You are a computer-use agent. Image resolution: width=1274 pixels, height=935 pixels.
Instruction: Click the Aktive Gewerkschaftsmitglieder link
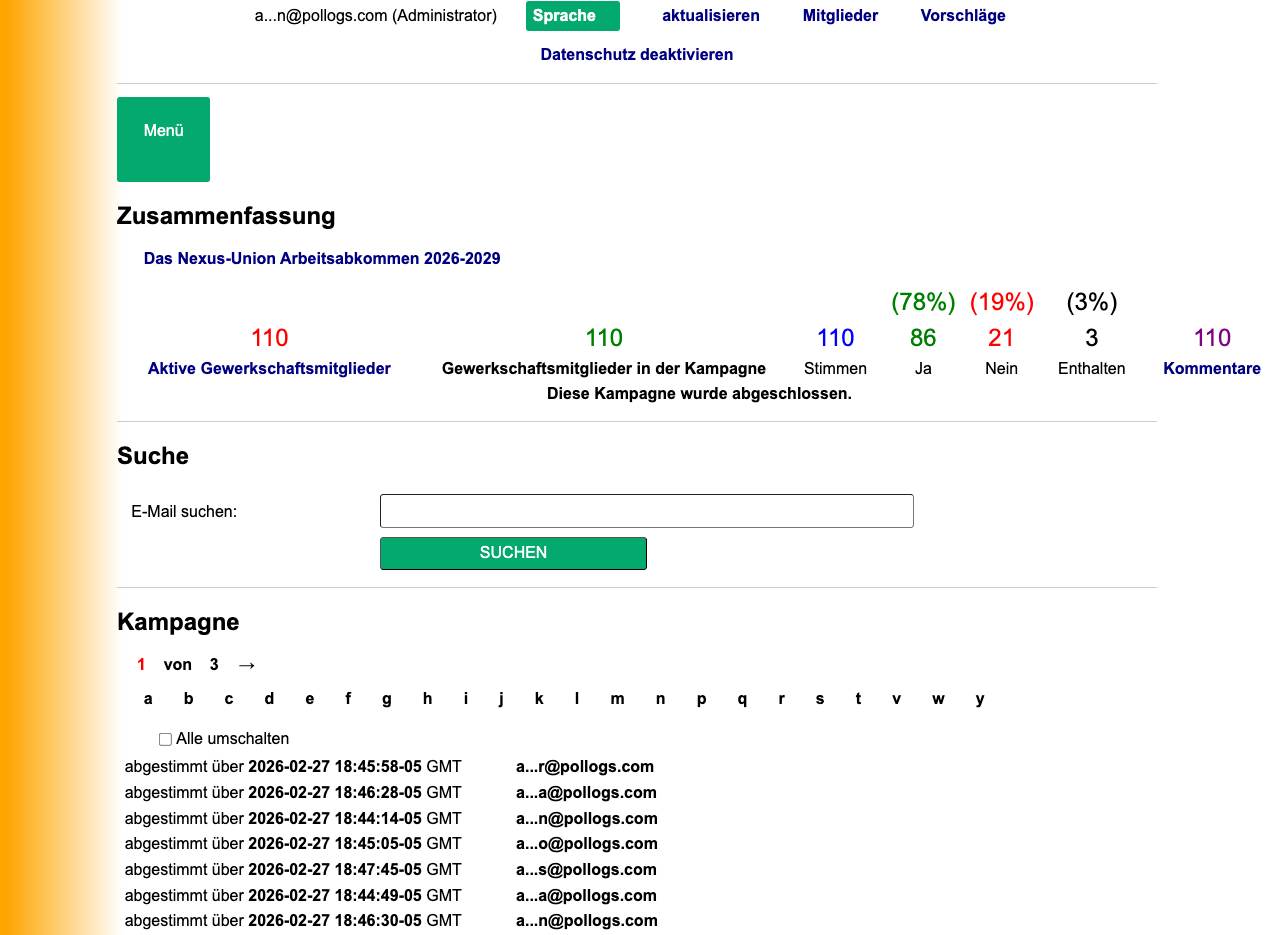tap(269, 368)
